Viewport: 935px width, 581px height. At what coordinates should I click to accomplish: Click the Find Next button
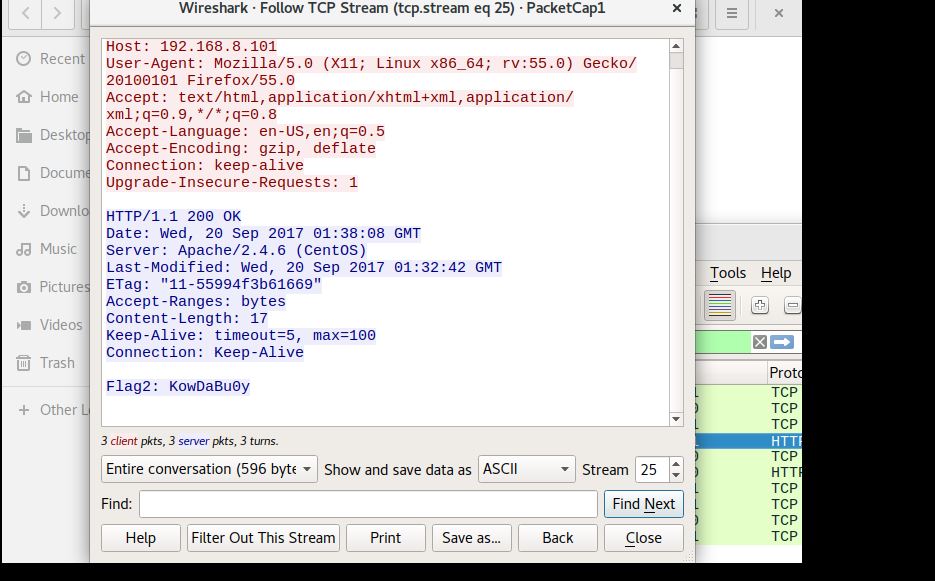643,504
